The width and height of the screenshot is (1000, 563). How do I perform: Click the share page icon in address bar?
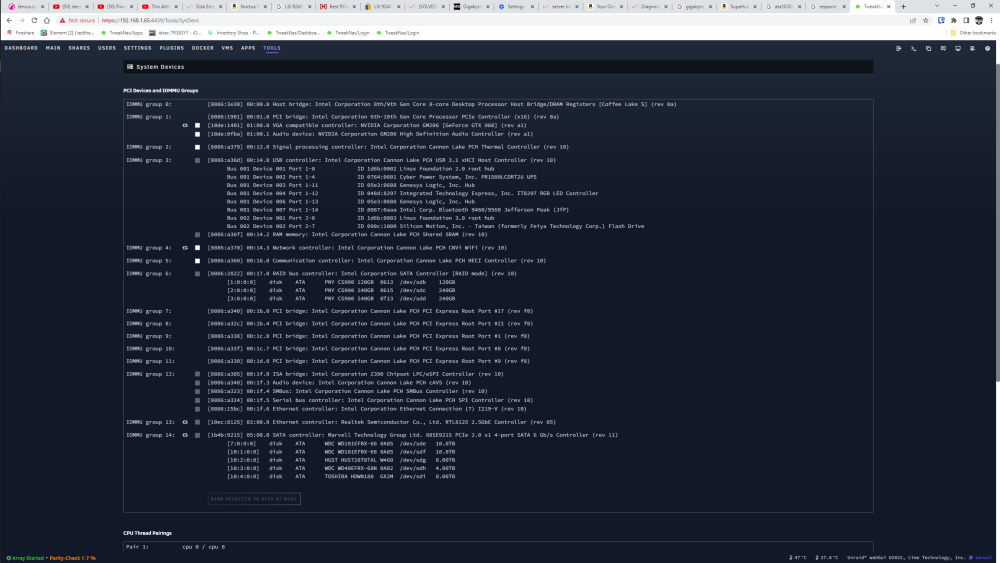coord(913,20)
